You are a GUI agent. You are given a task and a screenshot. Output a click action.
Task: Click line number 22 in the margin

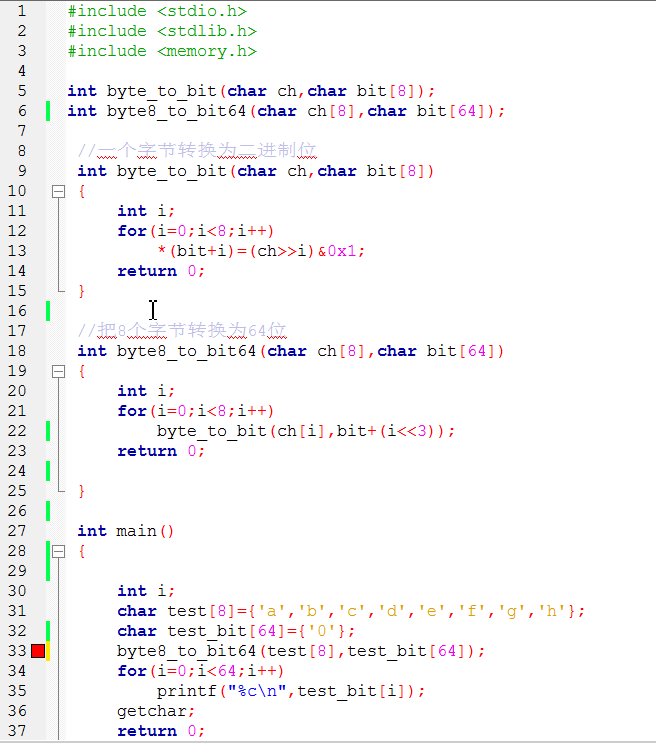point(17,431)
